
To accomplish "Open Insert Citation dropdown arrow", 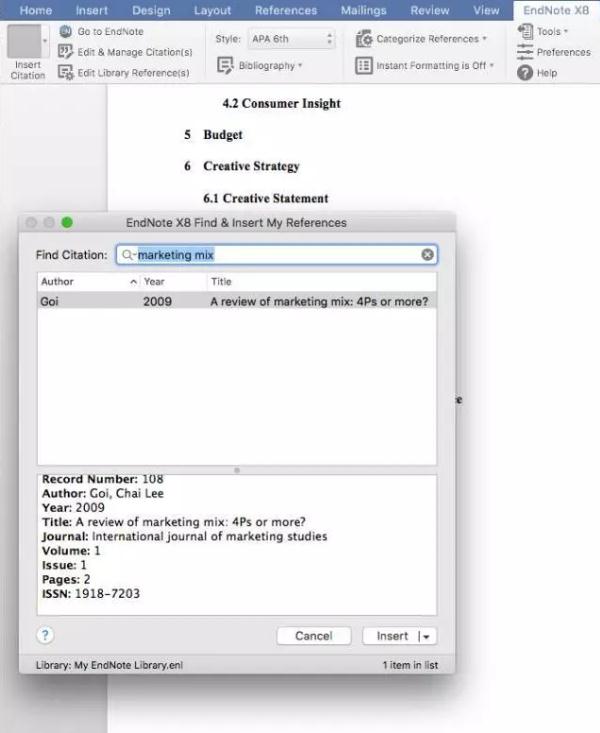I will coord(45,41).
